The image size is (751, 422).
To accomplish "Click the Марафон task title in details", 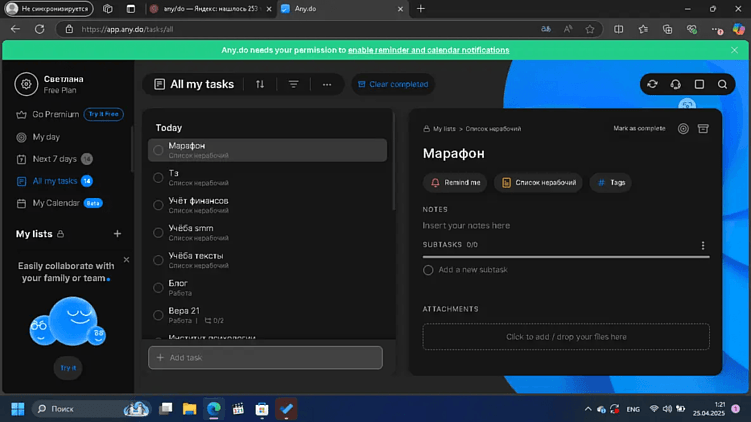I will tap(454, 153).
